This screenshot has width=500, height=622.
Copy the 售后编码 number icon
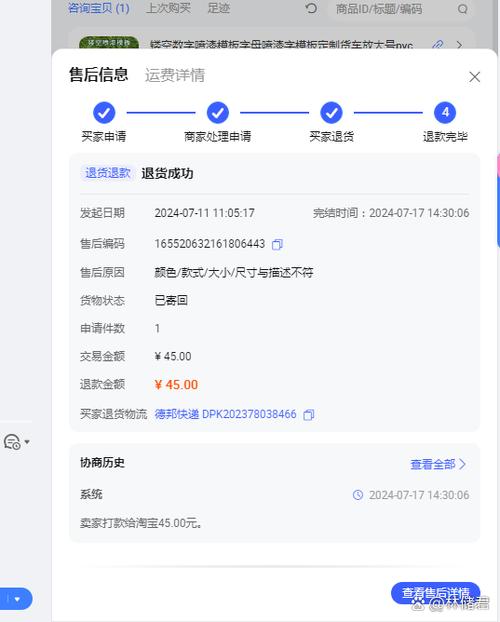coord(277,244)
